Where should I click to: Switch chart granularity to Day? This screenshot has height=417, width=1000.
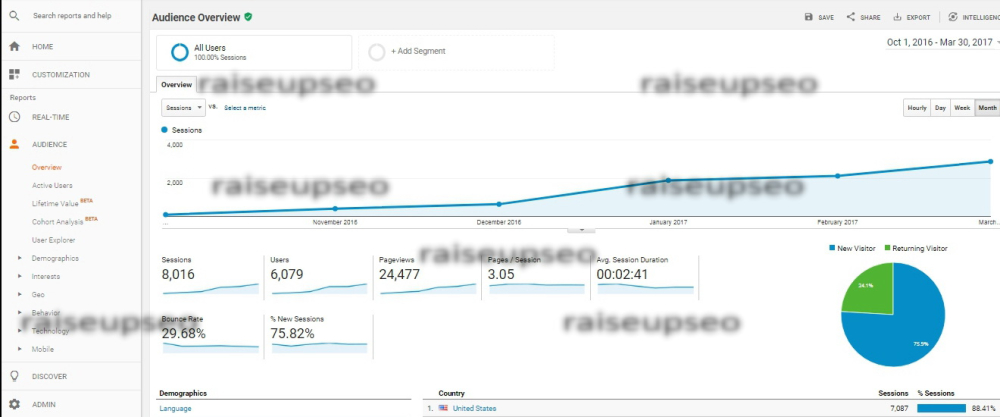click(940, 107)
